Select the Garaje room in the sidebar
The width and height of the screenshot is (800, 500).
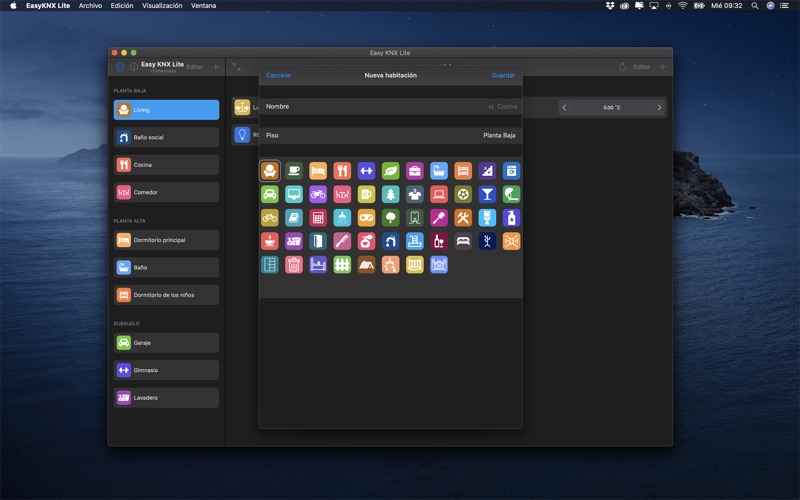point(166,343)
